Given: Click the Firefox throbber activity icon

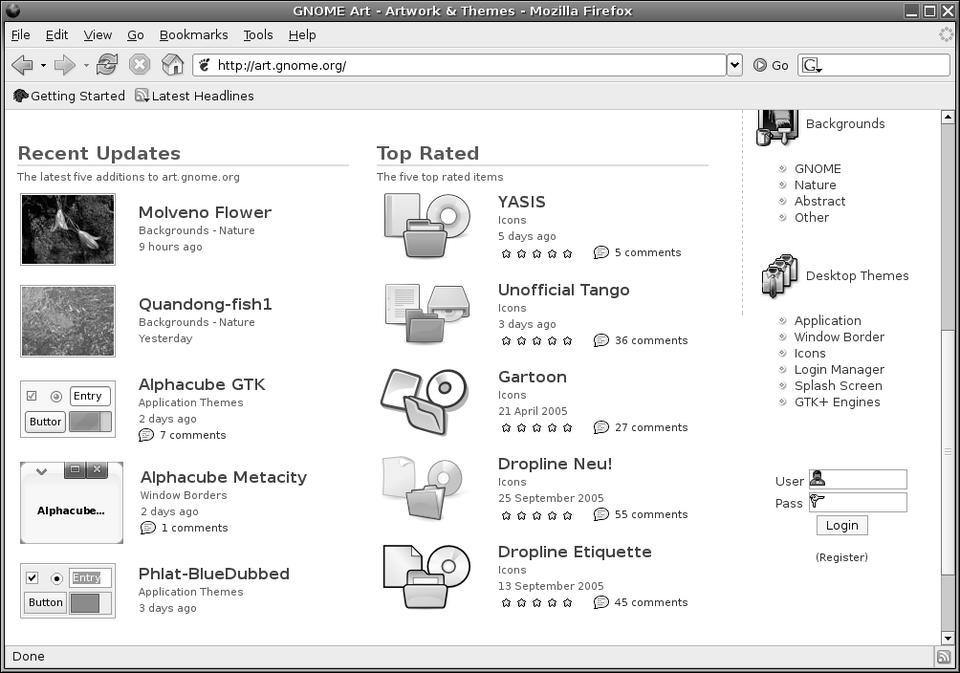Looking at the screenshot, I should click(946, 35).
